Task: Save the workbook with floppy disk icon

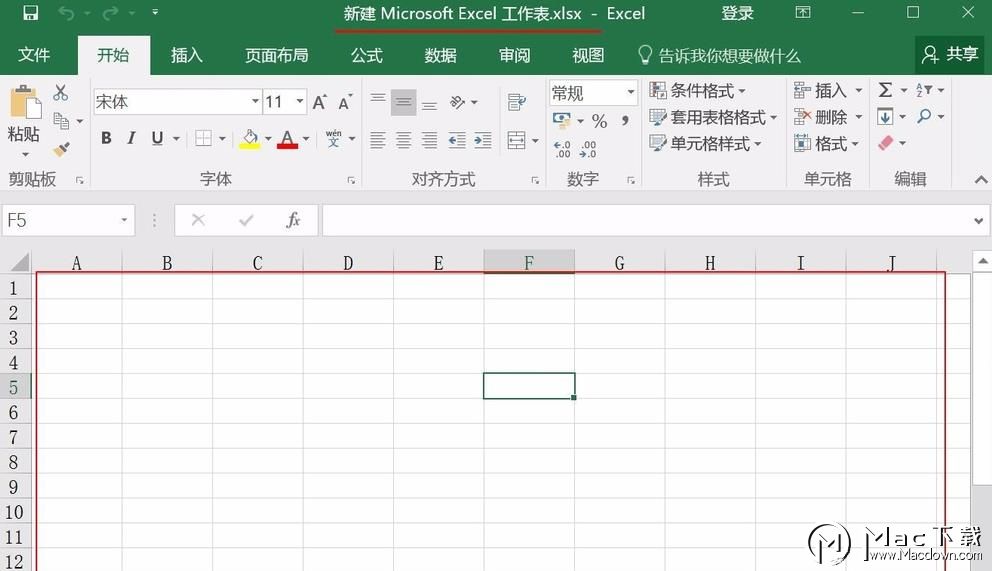Action: coord(30,13)
